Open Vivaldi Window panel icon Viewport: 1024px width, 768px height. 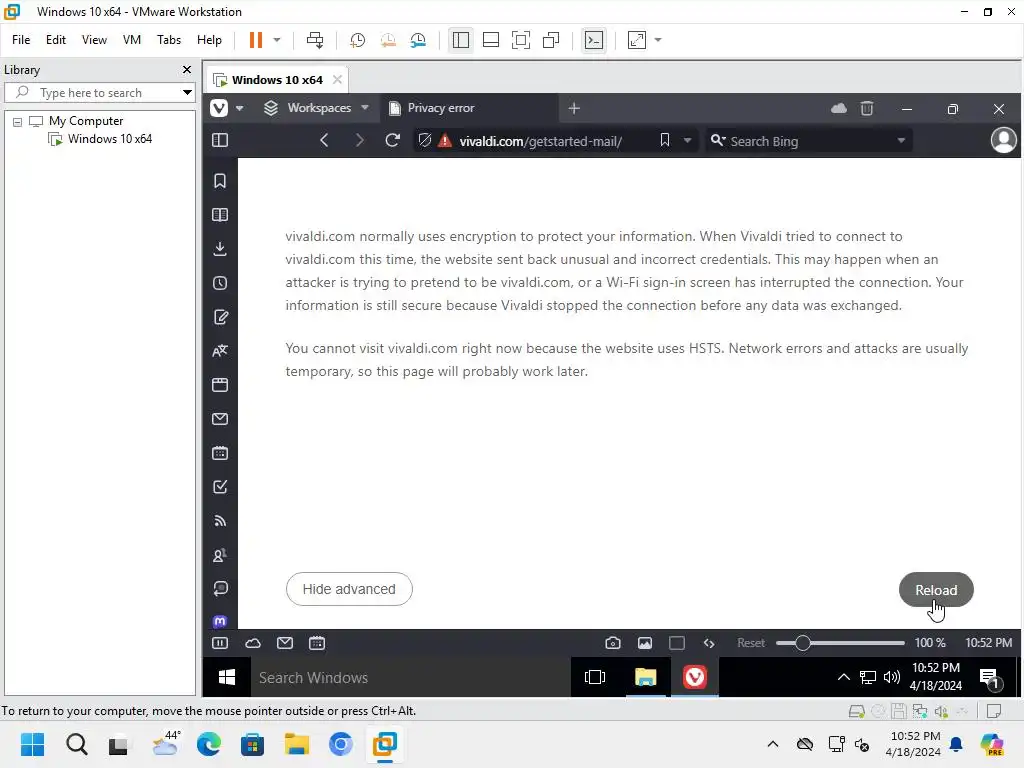coord(220,385)
